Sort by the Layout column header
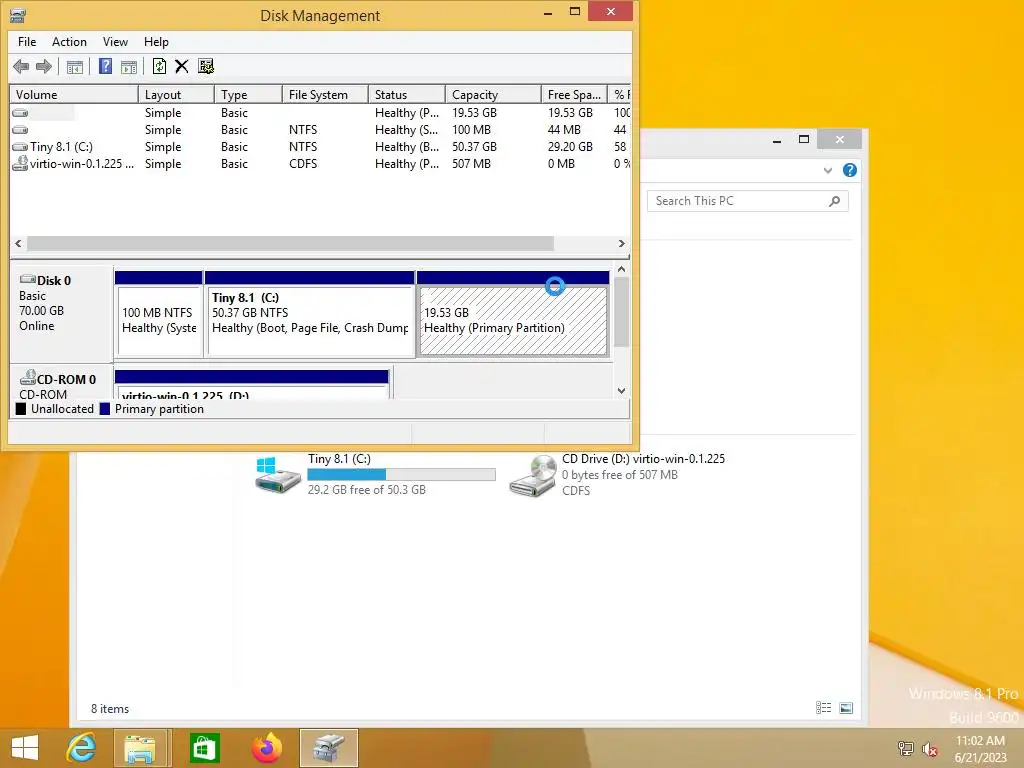This screenshot has width=1024, height=768. 176,95
